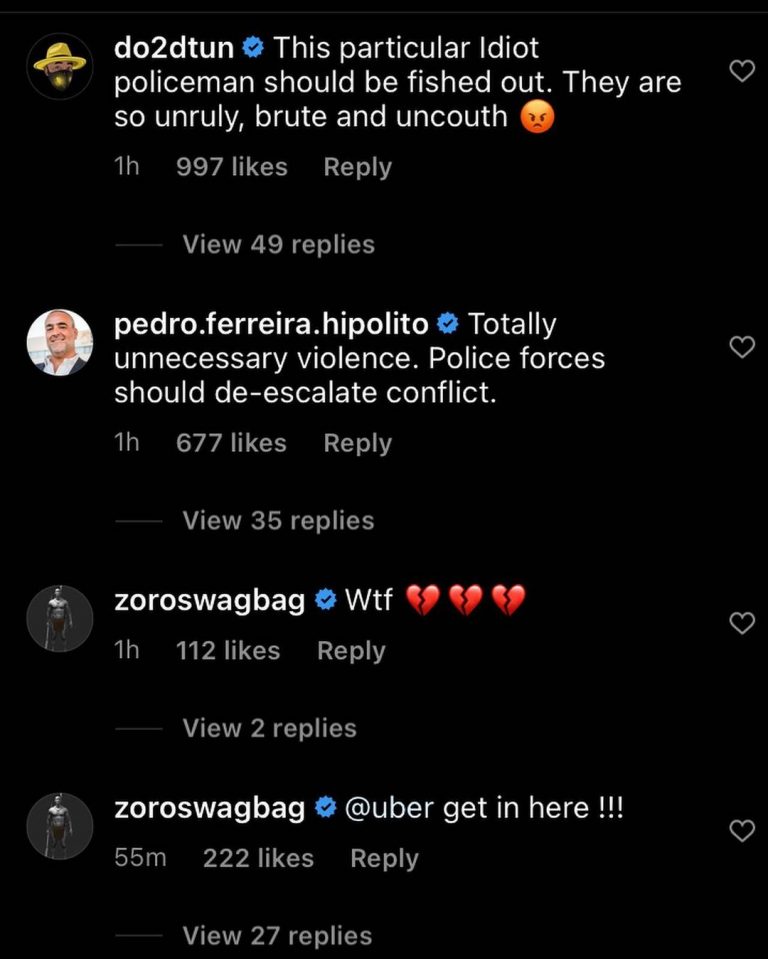Expand View 35 replies

278,521
